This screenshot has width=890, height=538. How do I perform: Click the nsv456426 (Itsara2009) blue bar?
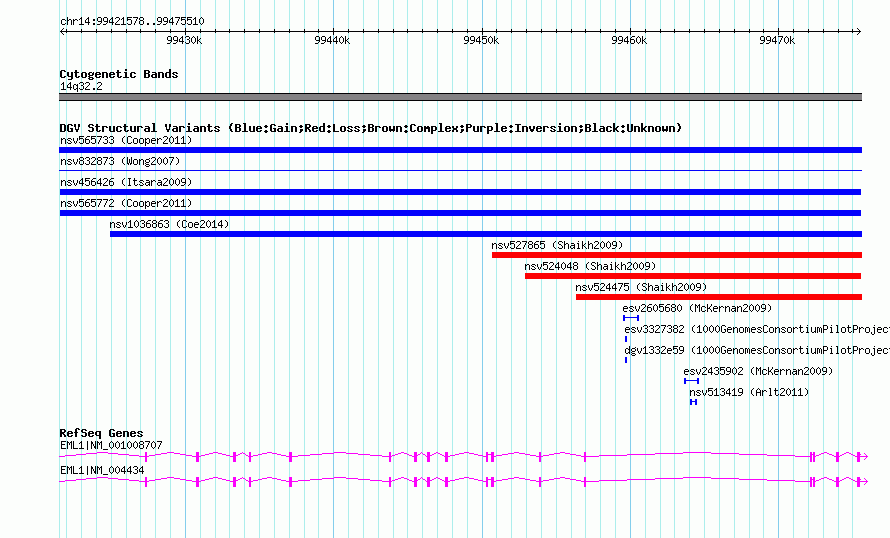[460, 192]
